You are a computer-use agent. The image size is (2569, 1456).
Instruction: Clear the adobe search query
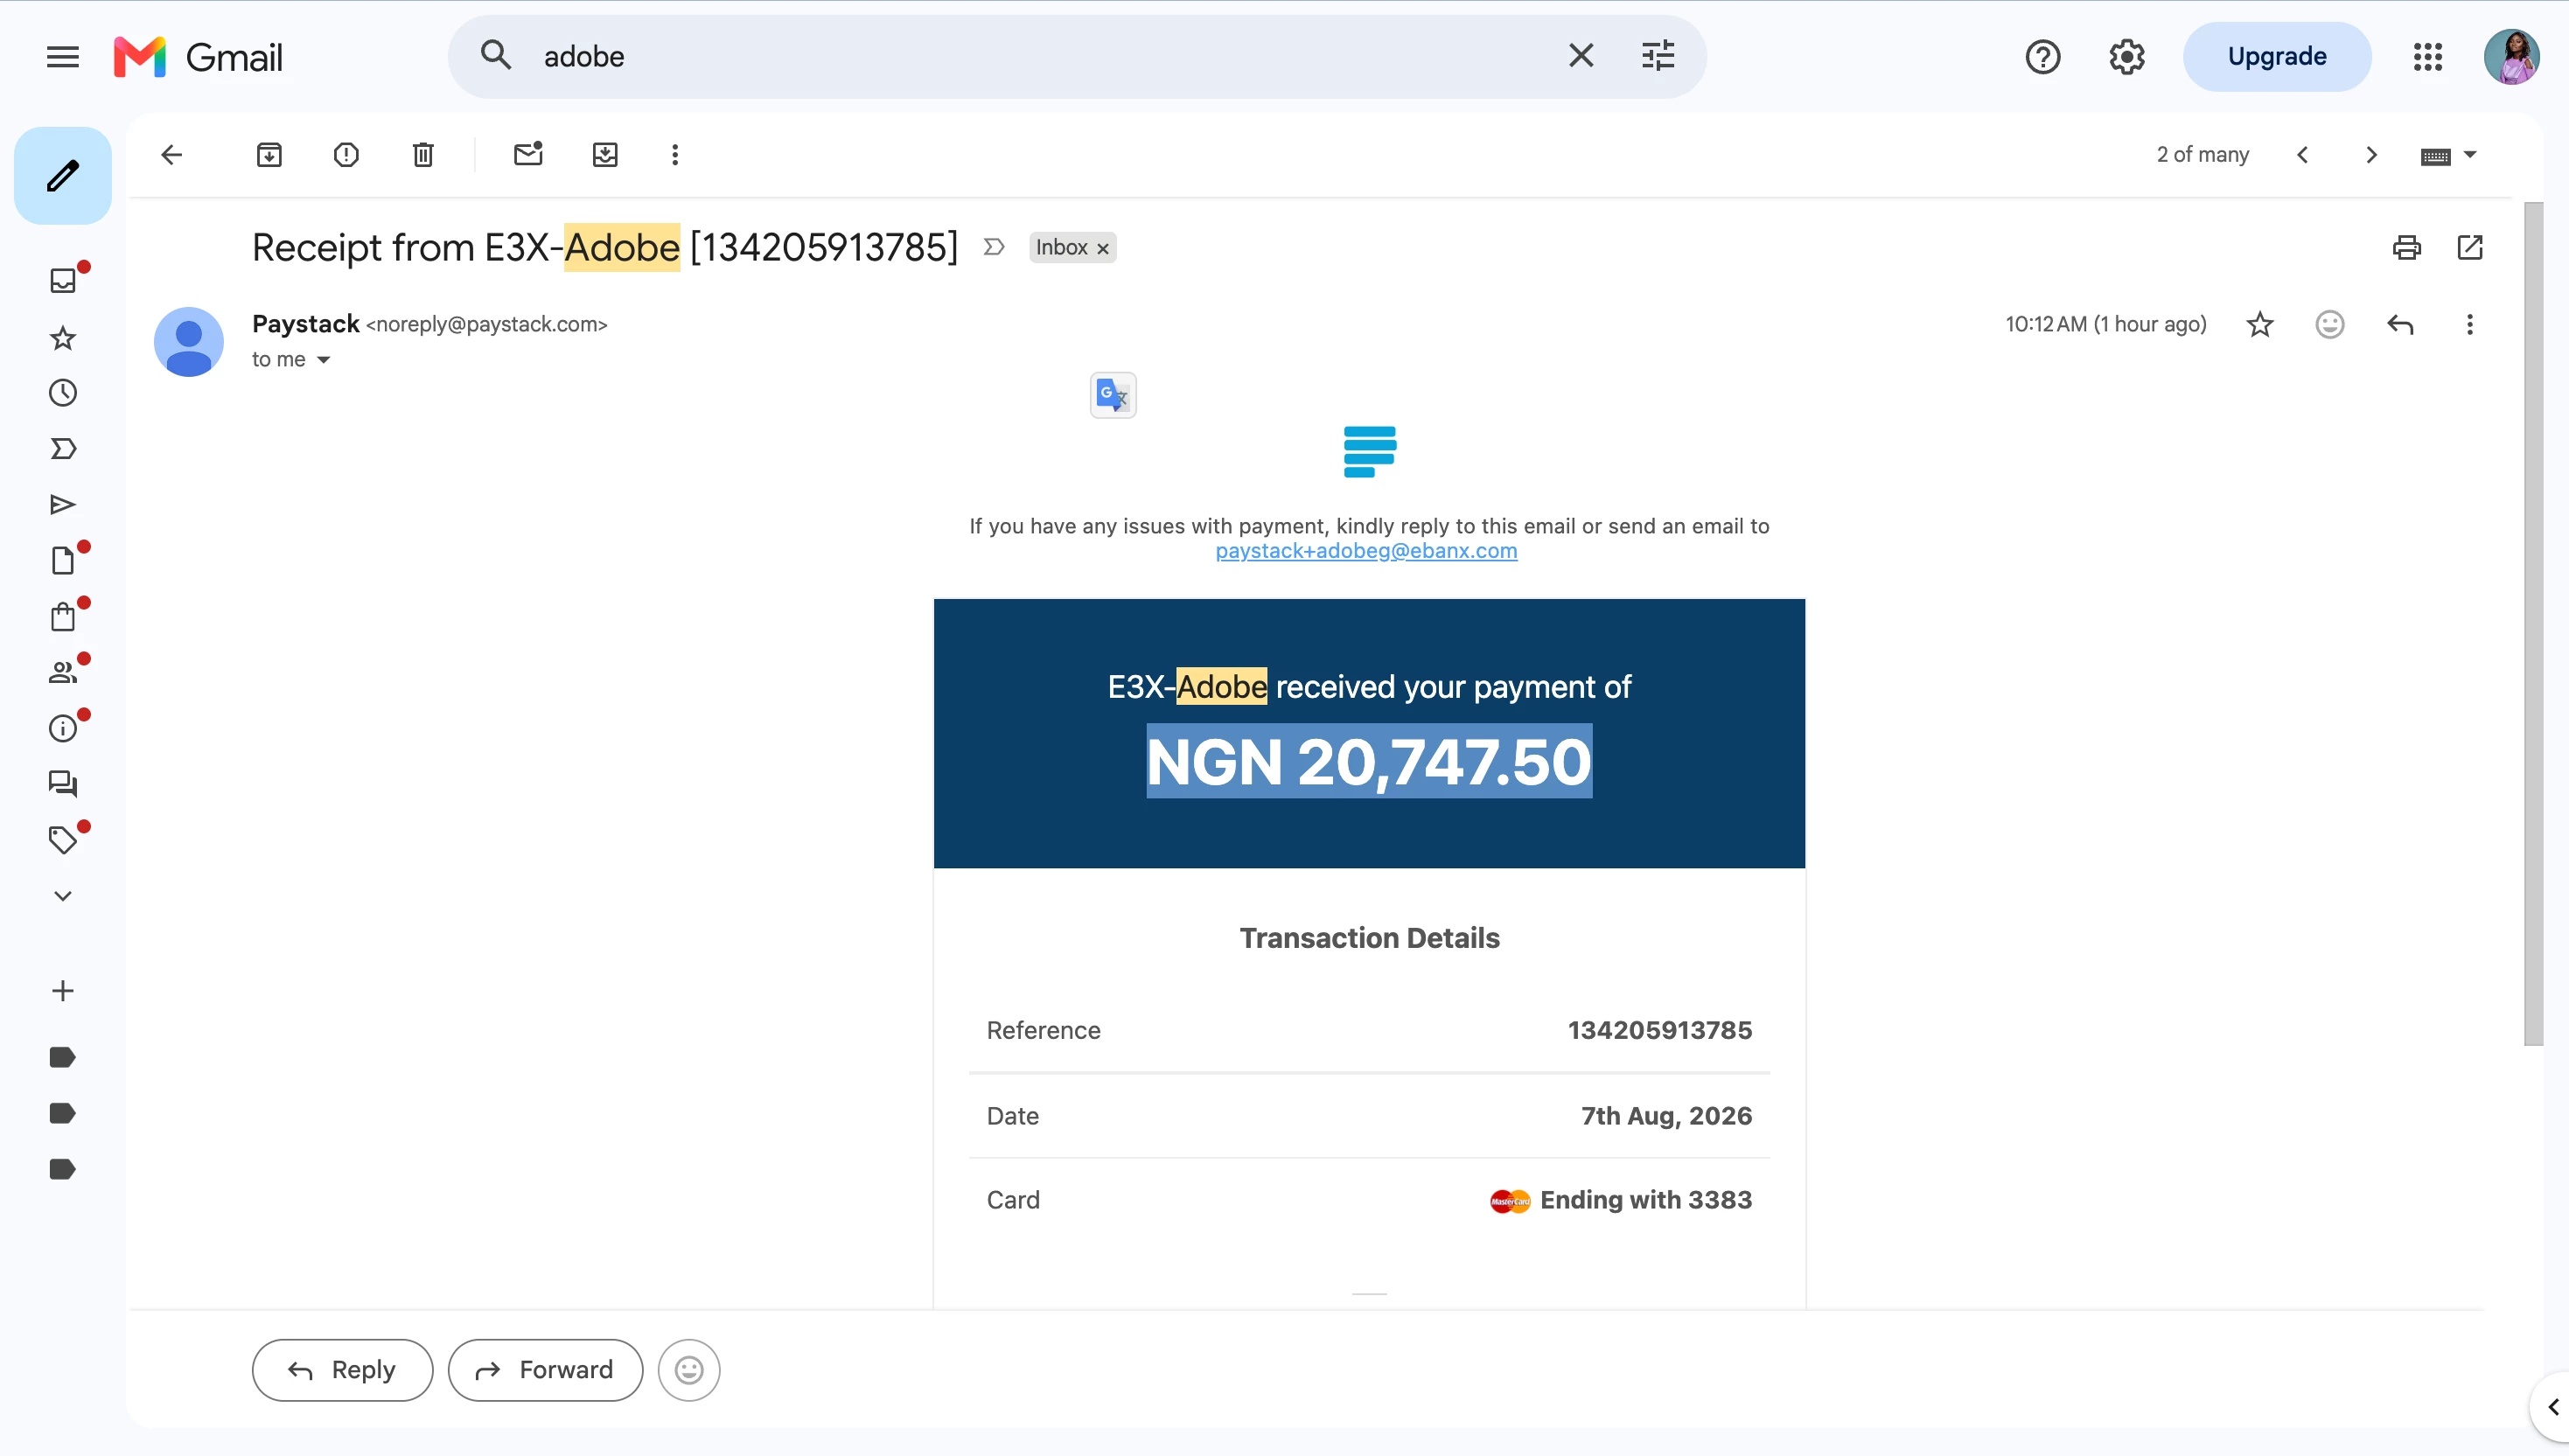pyautogui.click(x=1581, y=56)
